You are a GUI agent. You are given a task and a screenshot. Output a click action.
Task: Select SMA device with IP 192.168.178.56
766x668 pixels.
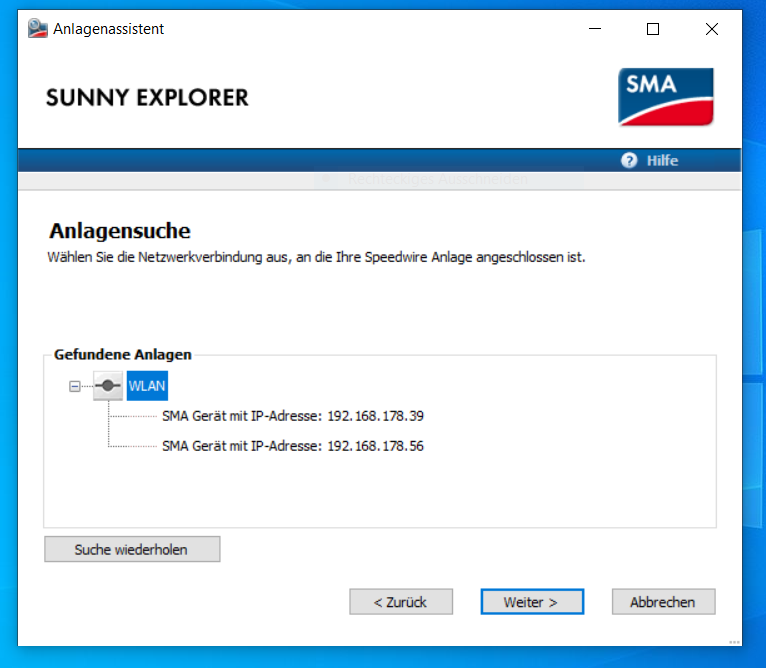click(293, 446)
